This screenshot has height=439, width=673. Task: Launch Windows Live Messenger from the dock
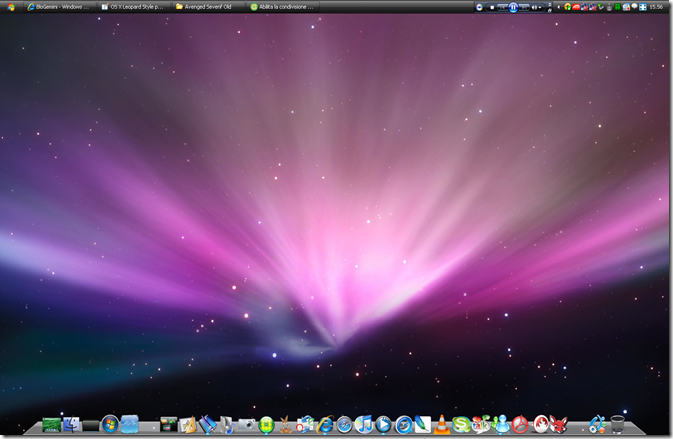point(501,425)
